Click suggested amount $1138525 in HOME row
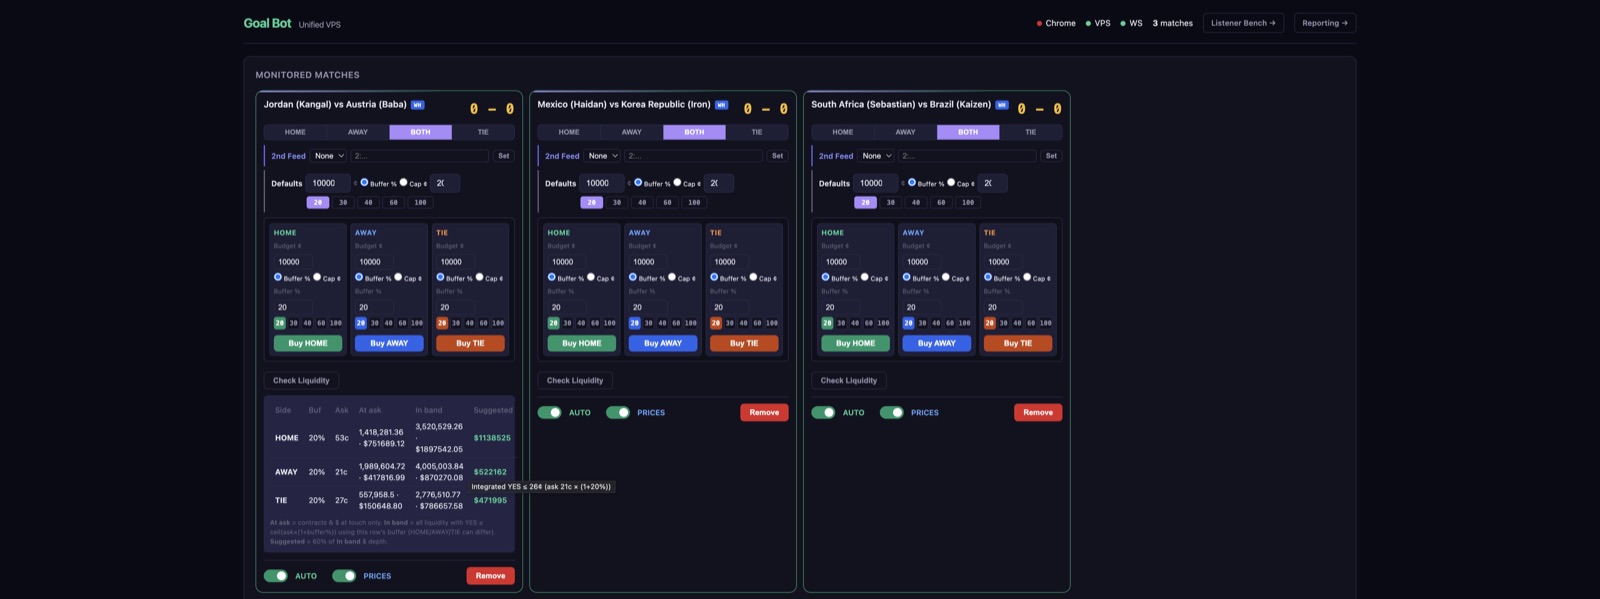Image resolution: width=1600 pixels, height=599 pixels. pyautogui.click(x=492, y=438)
